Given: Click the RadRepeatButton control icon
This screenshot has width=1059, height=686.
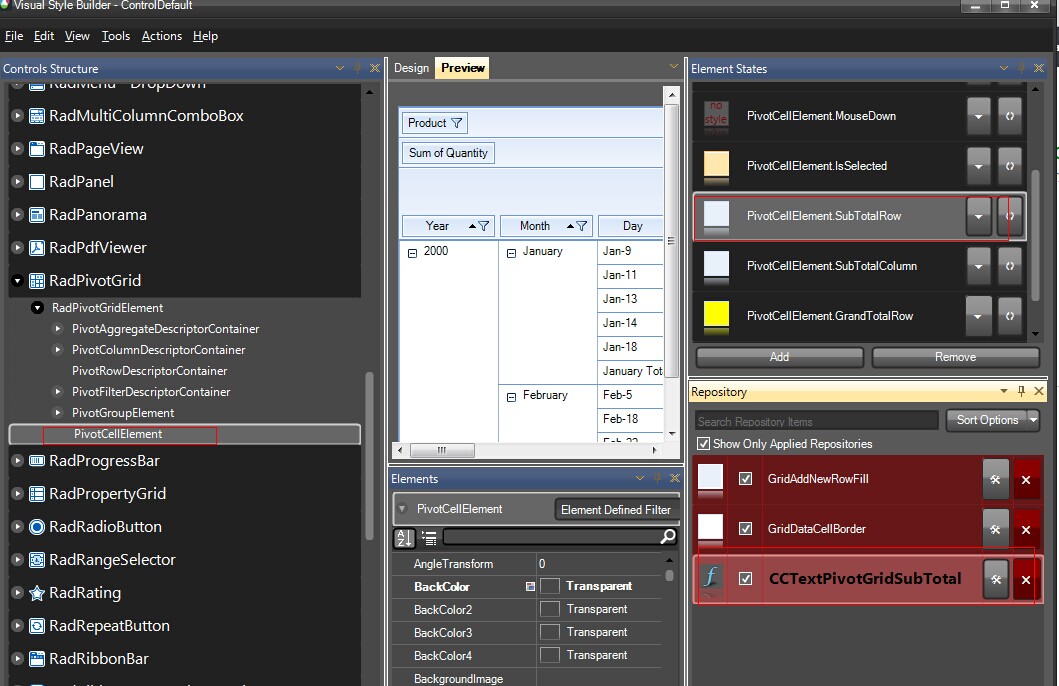Looking at the screenshot, I should coord(37,626).
